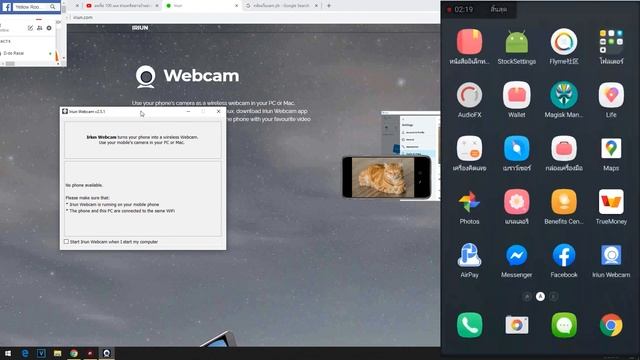The width and height of the screenshot is (640, 360).
Task: Open File Explorer from the taskbar
Action: (58, 353)
